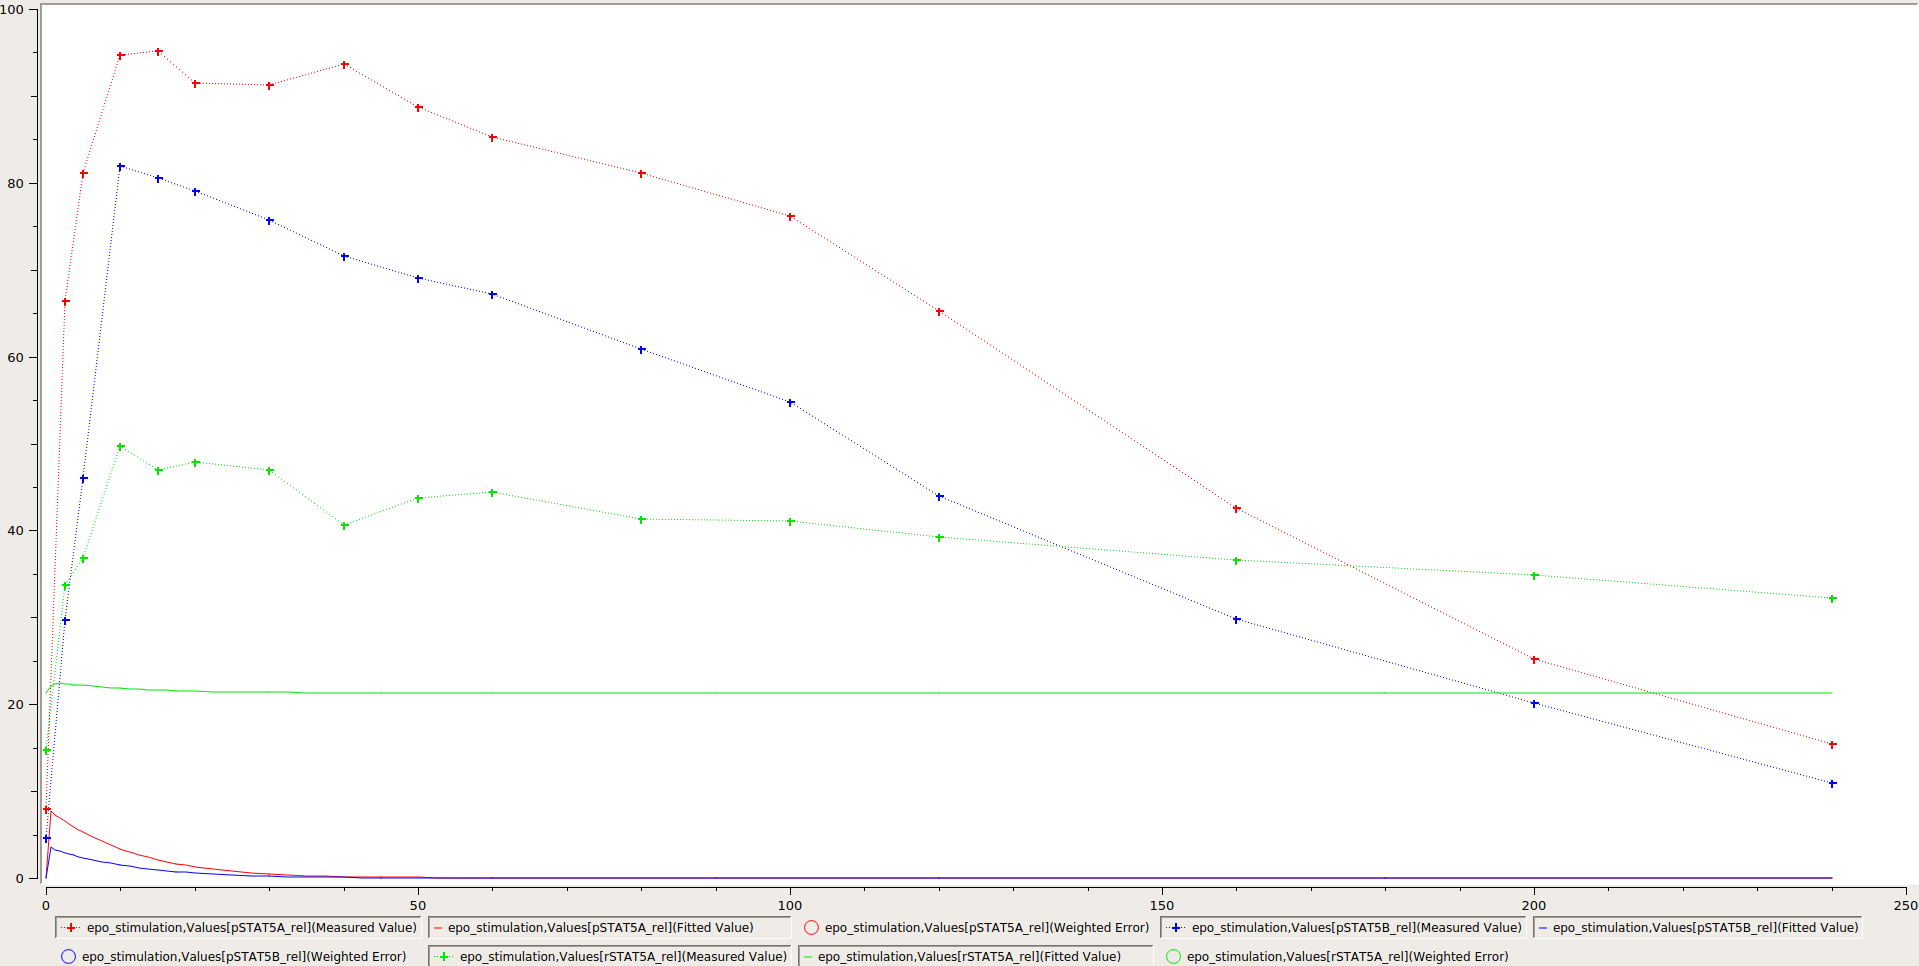Click the y-axis tick label 40
The height and width of the screenshot is (966, 1919).
coord(15,531)
